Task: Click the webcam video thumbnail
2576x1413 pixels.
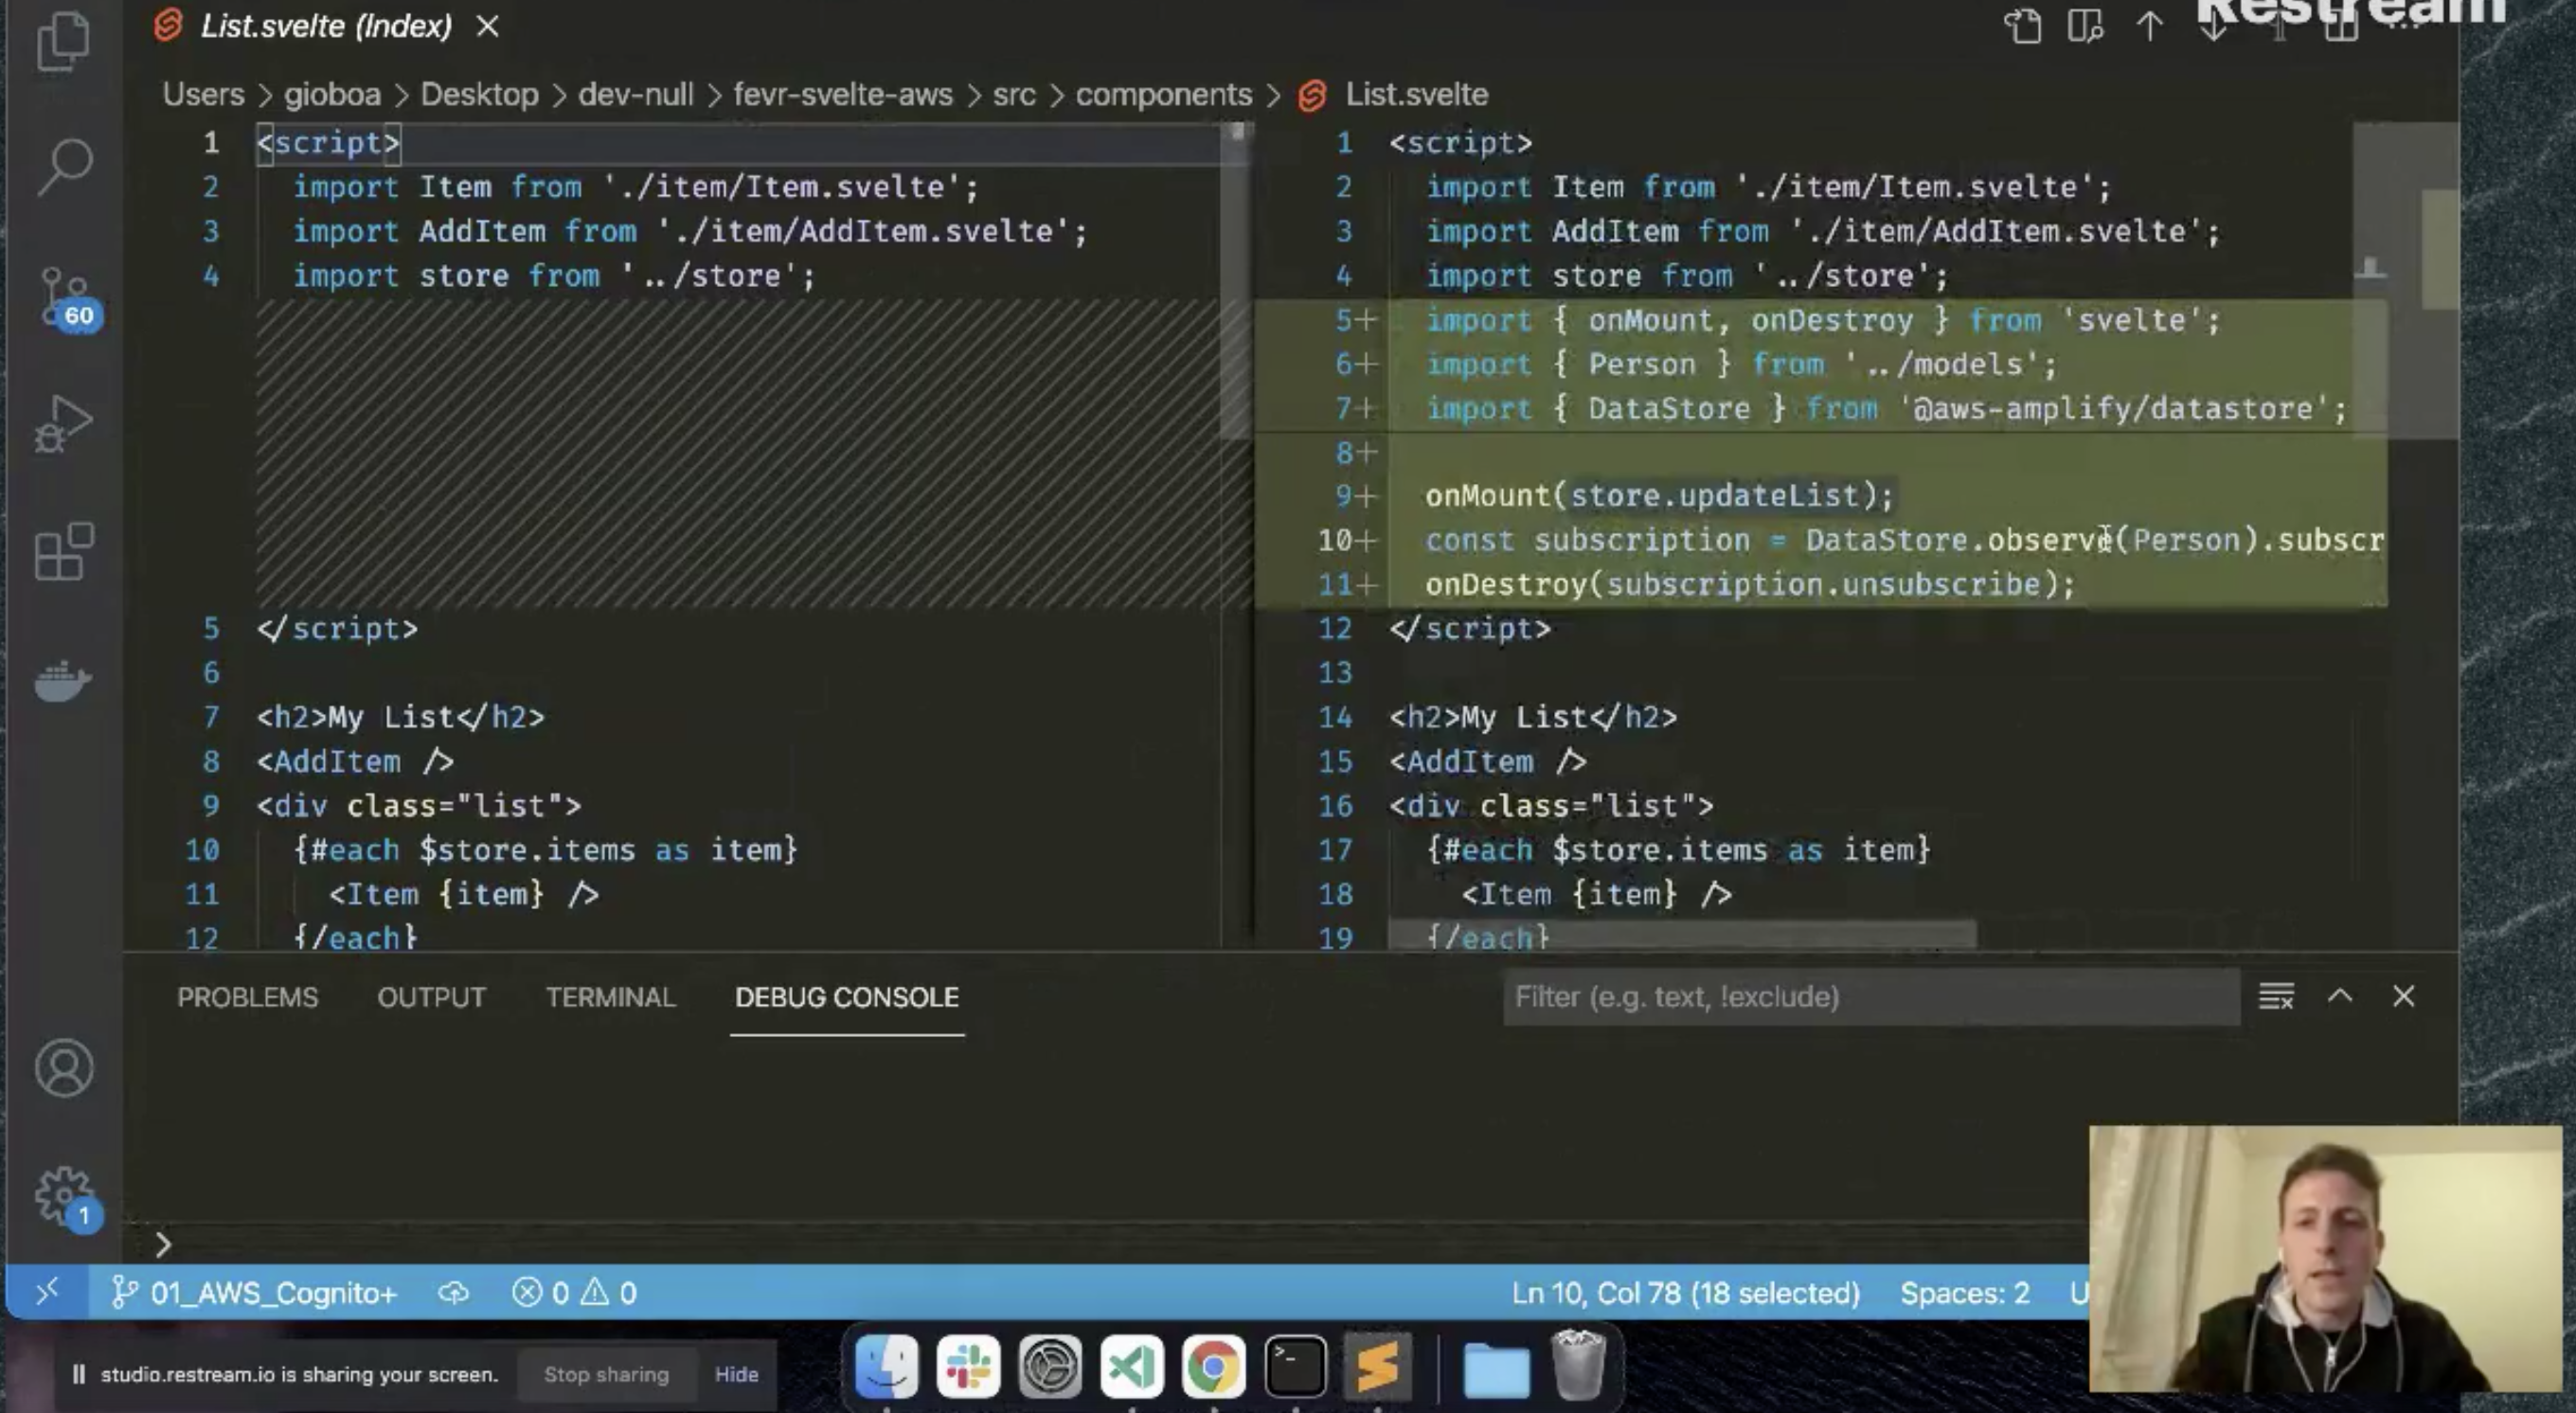Action: point(2326,1258)
